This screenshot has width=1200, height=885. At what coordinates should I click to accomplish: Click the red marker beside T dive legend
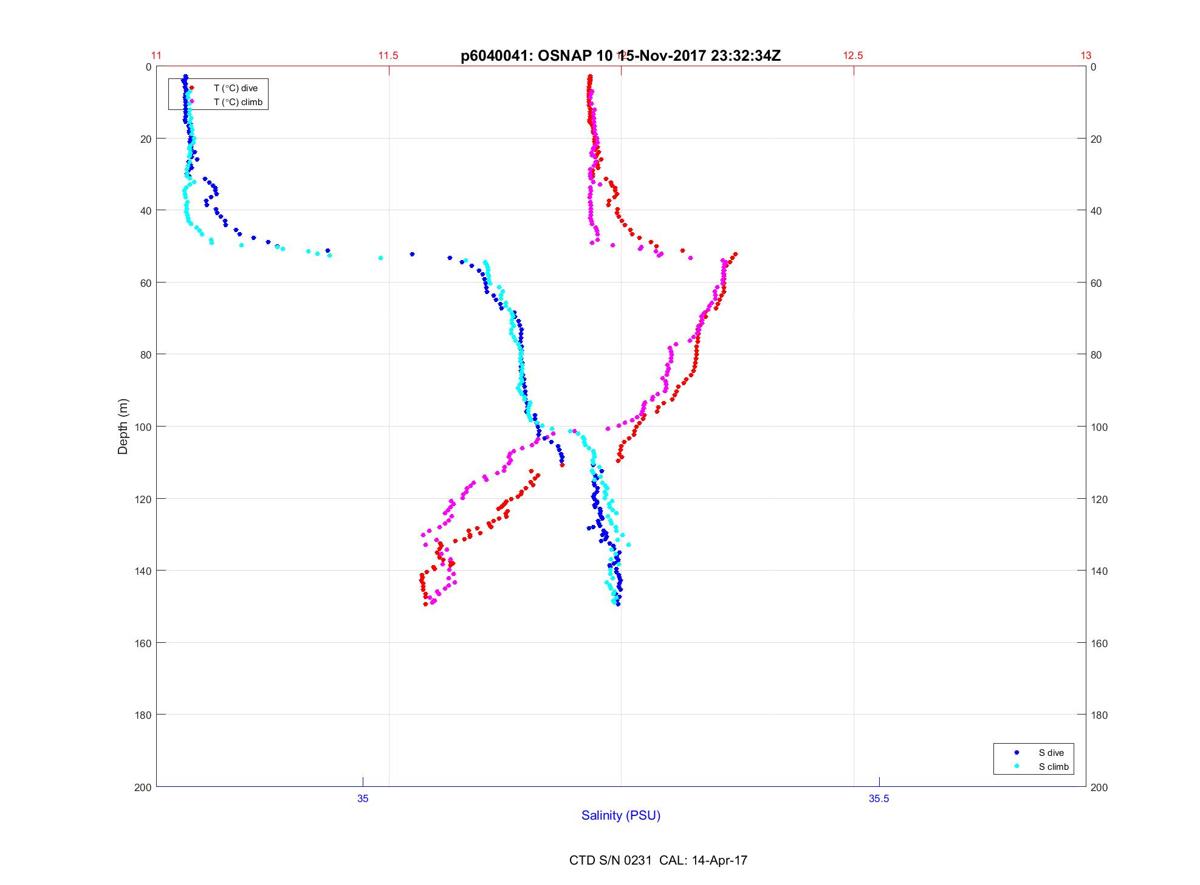pos(191,88)
